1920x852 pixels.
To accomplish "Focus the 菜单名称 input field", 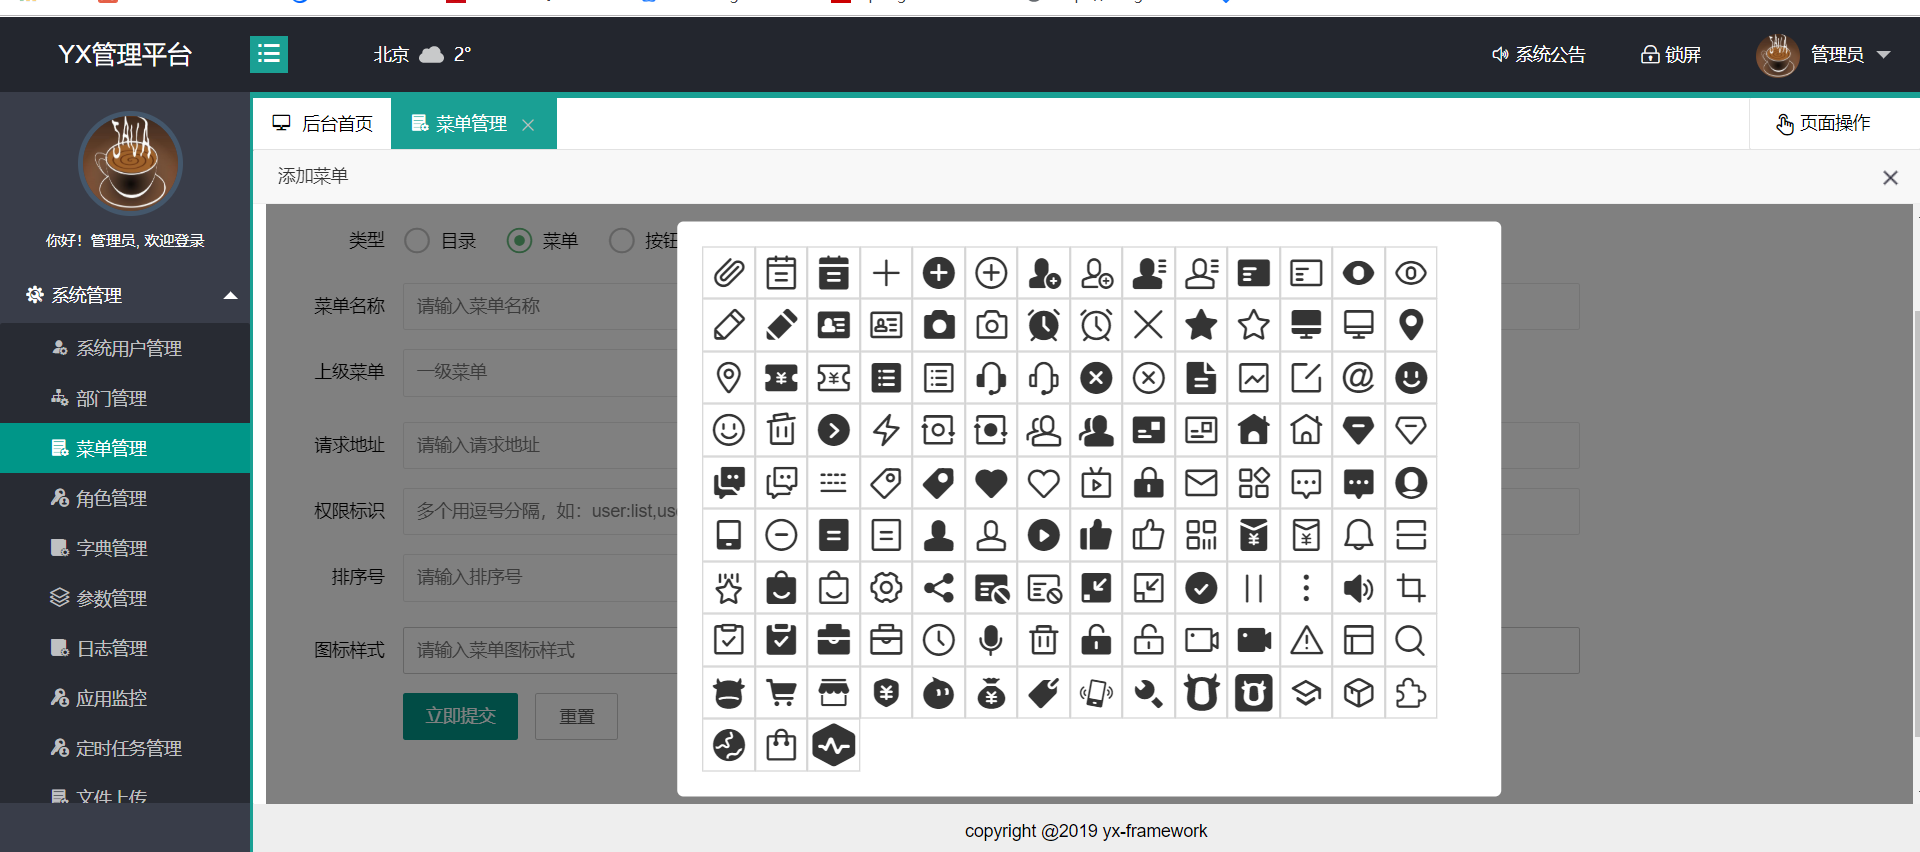I will click(991, 306).
